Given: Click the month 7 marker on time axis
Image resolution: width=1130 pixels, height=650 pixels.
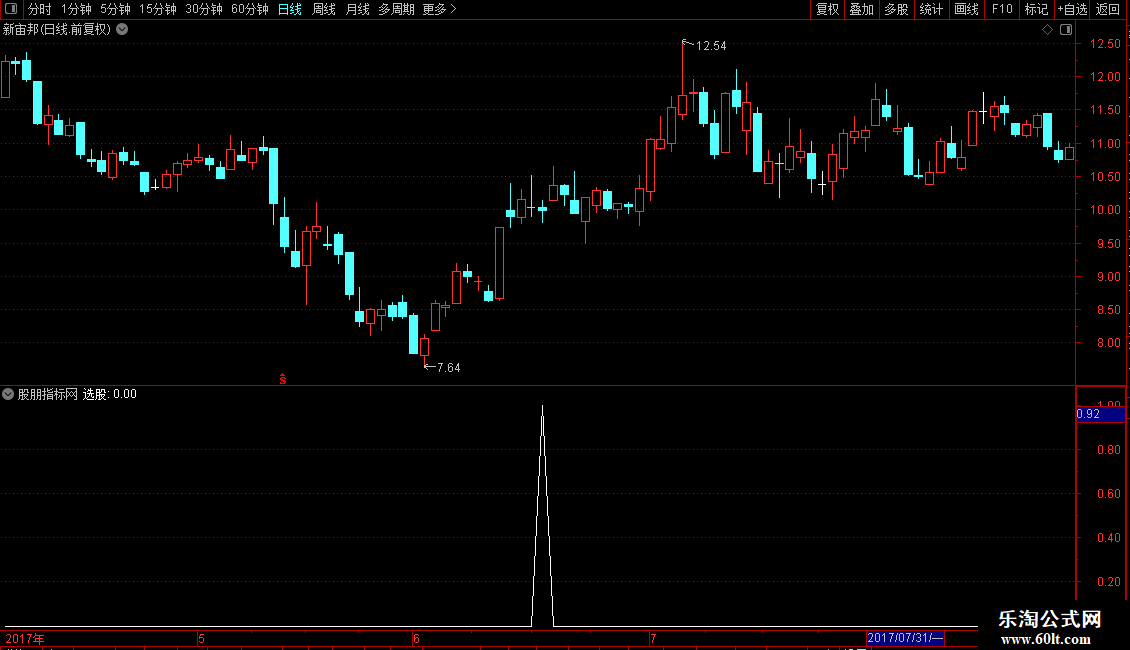Looking at the screenshot, I should [x=653, y=638].
